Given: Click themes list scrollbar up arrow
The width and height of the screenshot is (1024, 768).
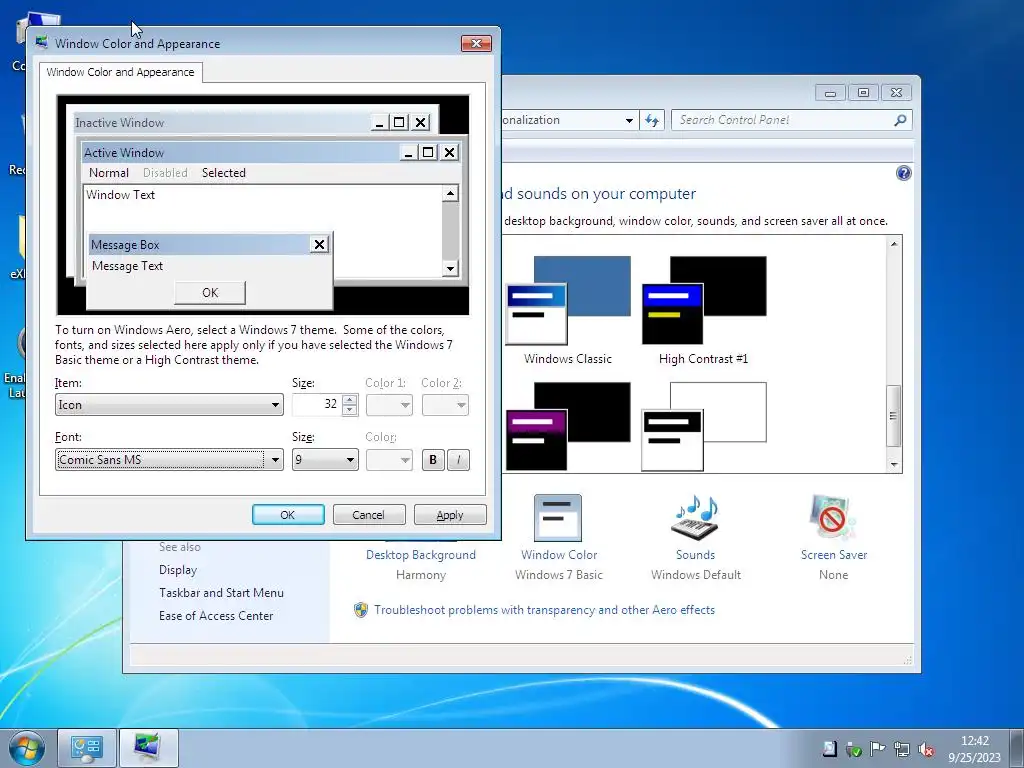Looking at the screenshot, I should point(894,244).
